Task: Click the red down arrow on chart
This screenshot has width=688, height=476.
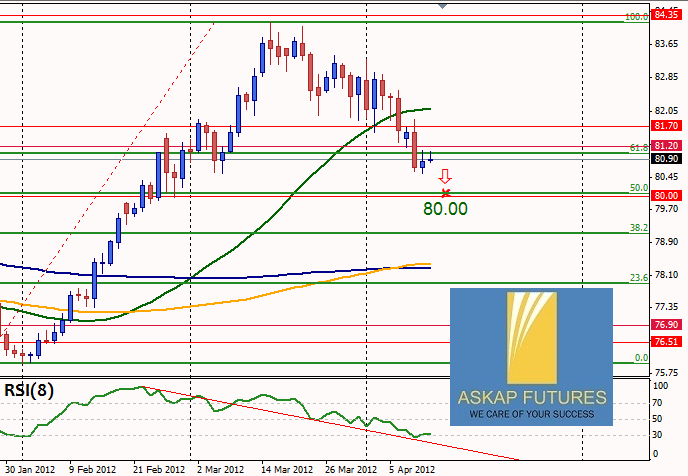Action: (x=445, y=175)
